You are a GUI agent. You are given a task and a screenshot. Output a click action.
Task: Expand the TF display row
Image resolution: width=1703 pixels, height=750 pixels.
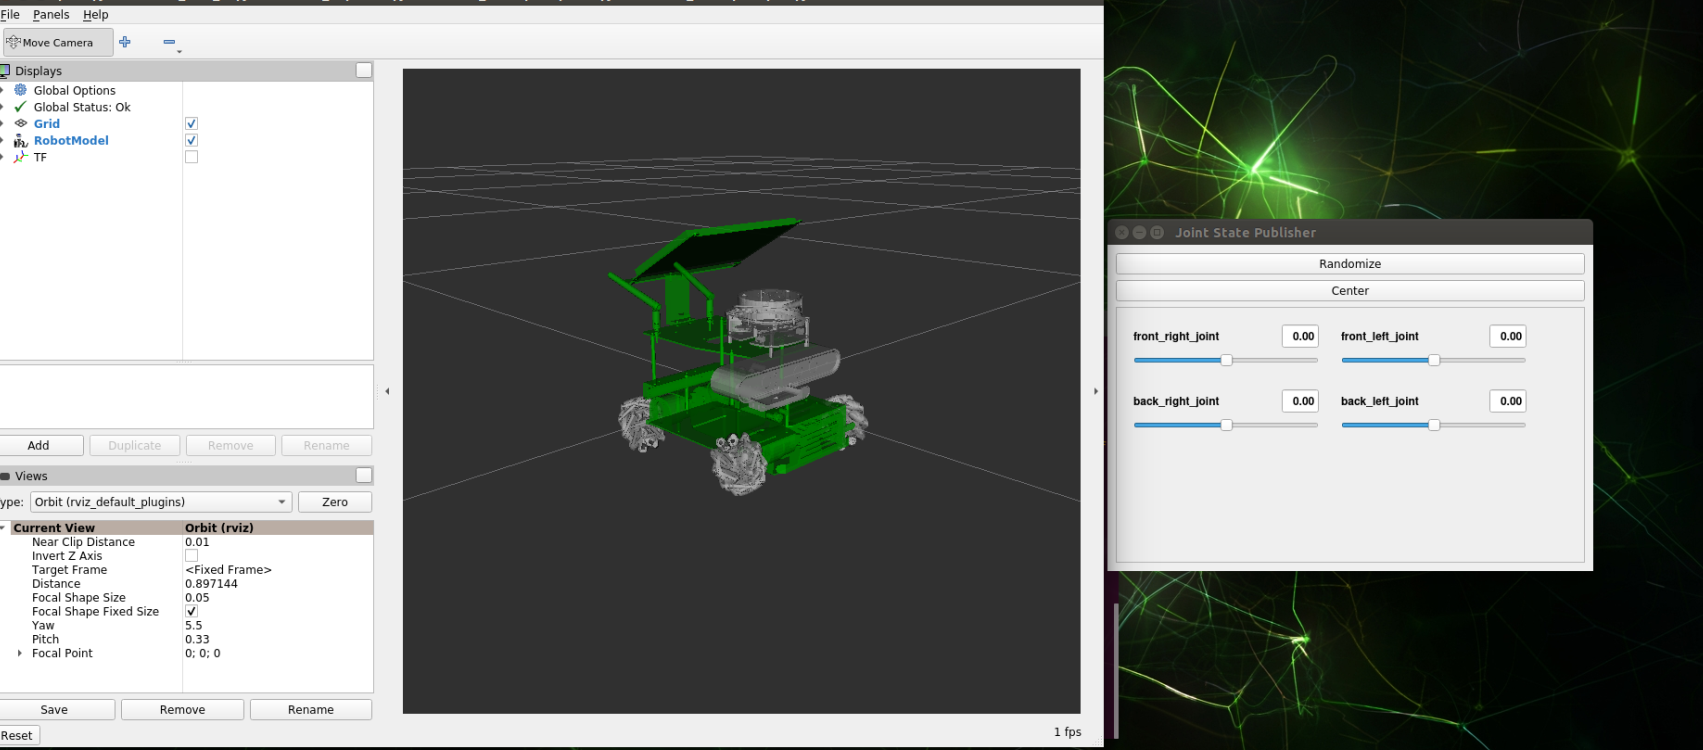2,157
